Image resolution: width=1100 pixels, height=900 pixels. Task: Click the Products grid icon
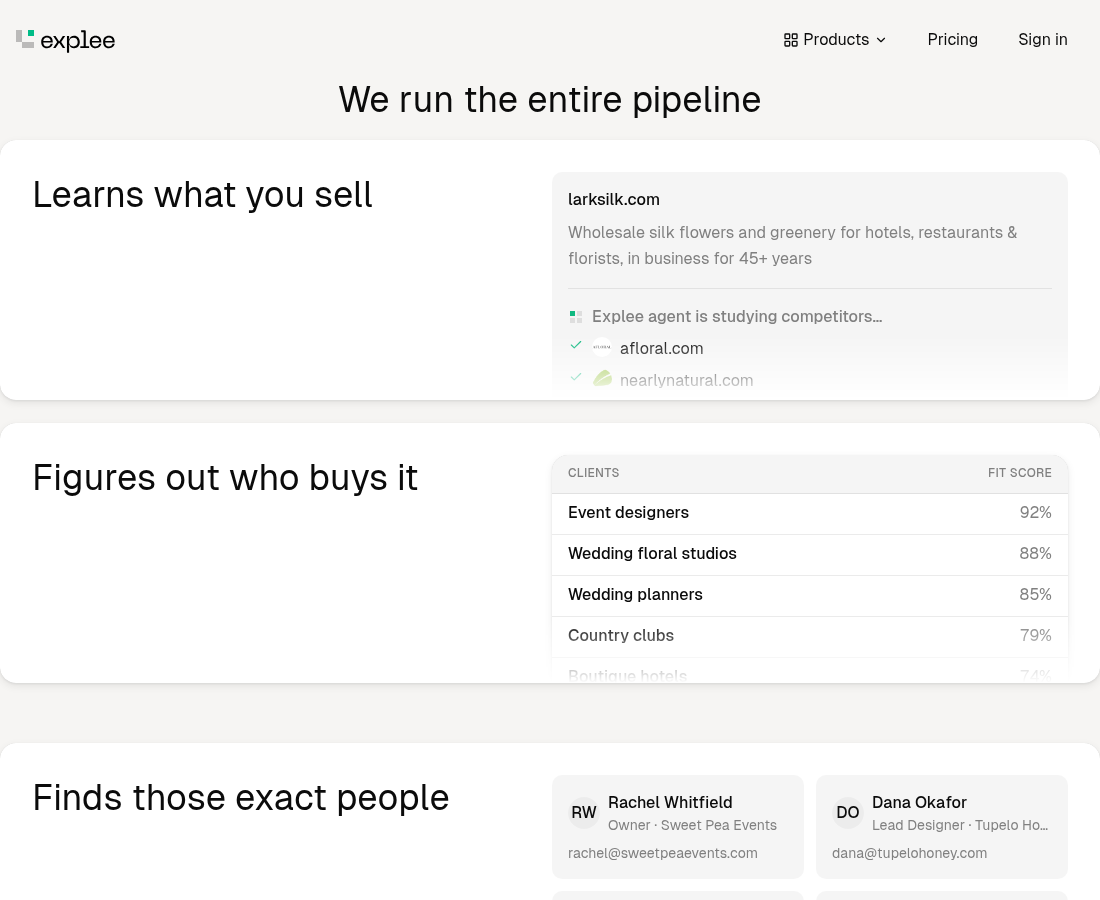click(791, 40)
